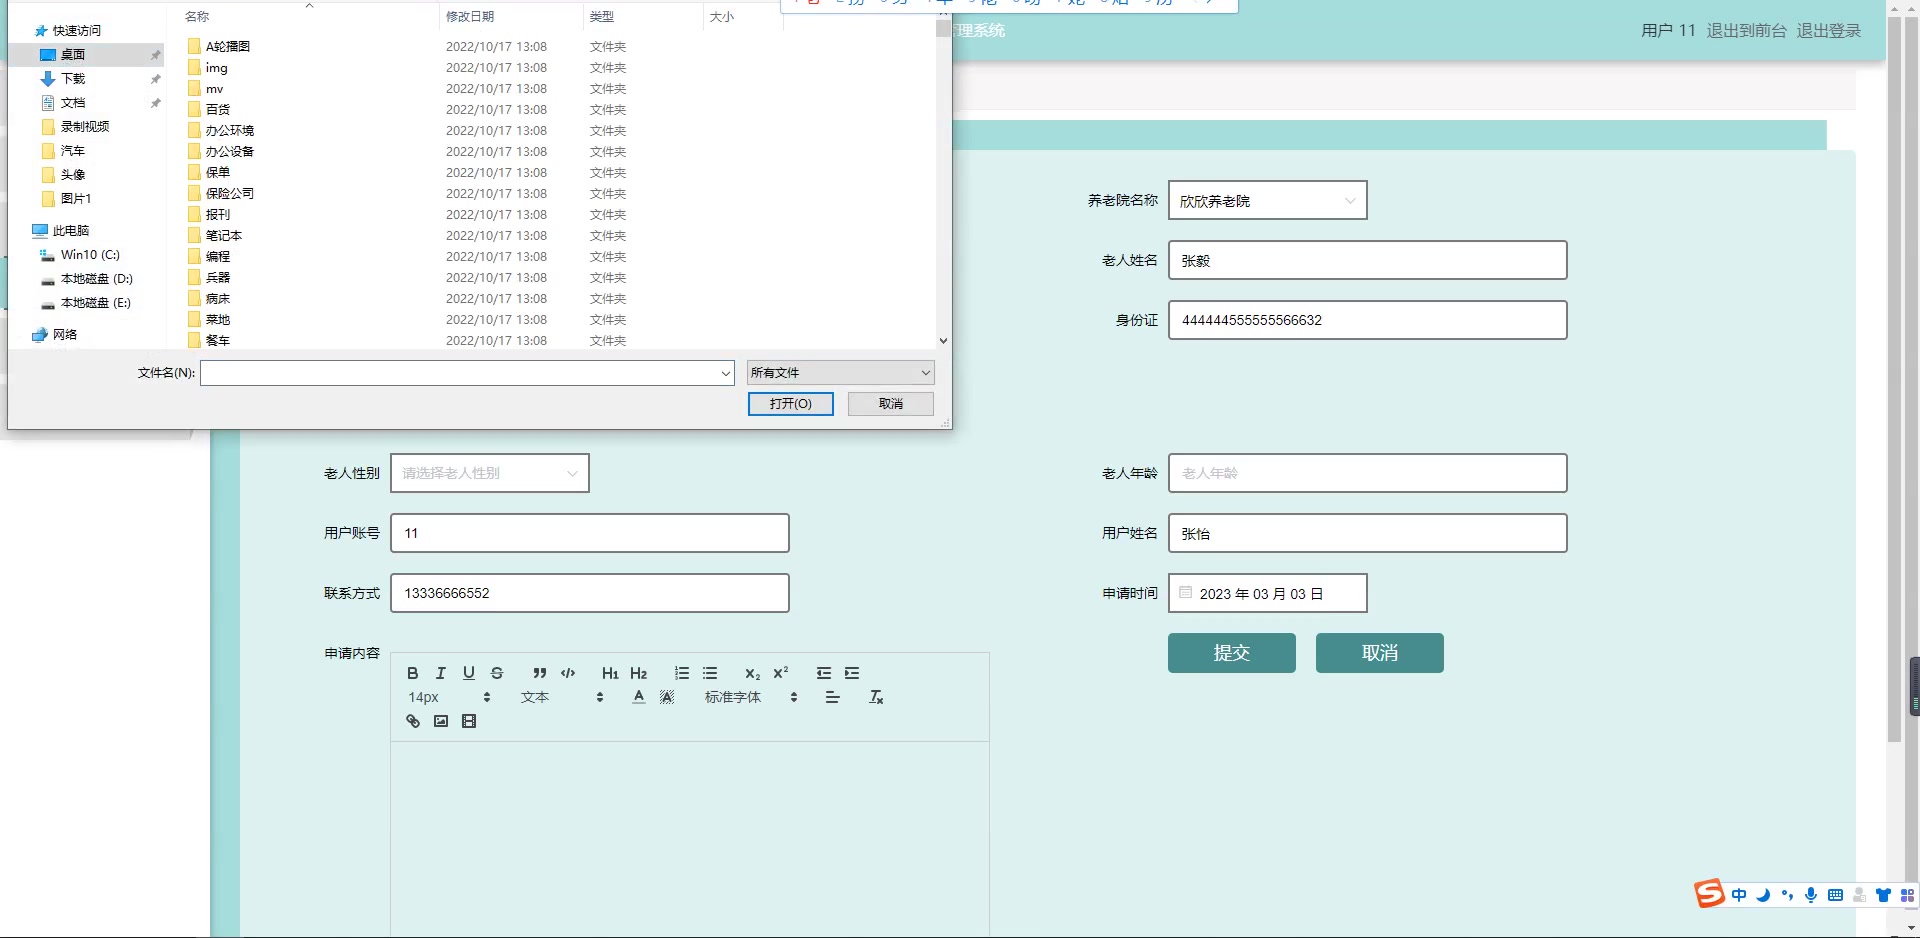This screenshot has height=938, width=1920.
Task: Submit the form with the 提交 button
Action: [1231, 653]
